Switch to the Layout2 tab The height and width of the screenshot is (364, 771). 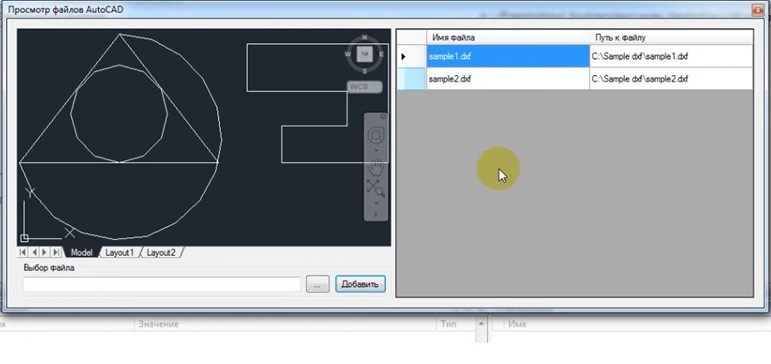coord(161,253)
